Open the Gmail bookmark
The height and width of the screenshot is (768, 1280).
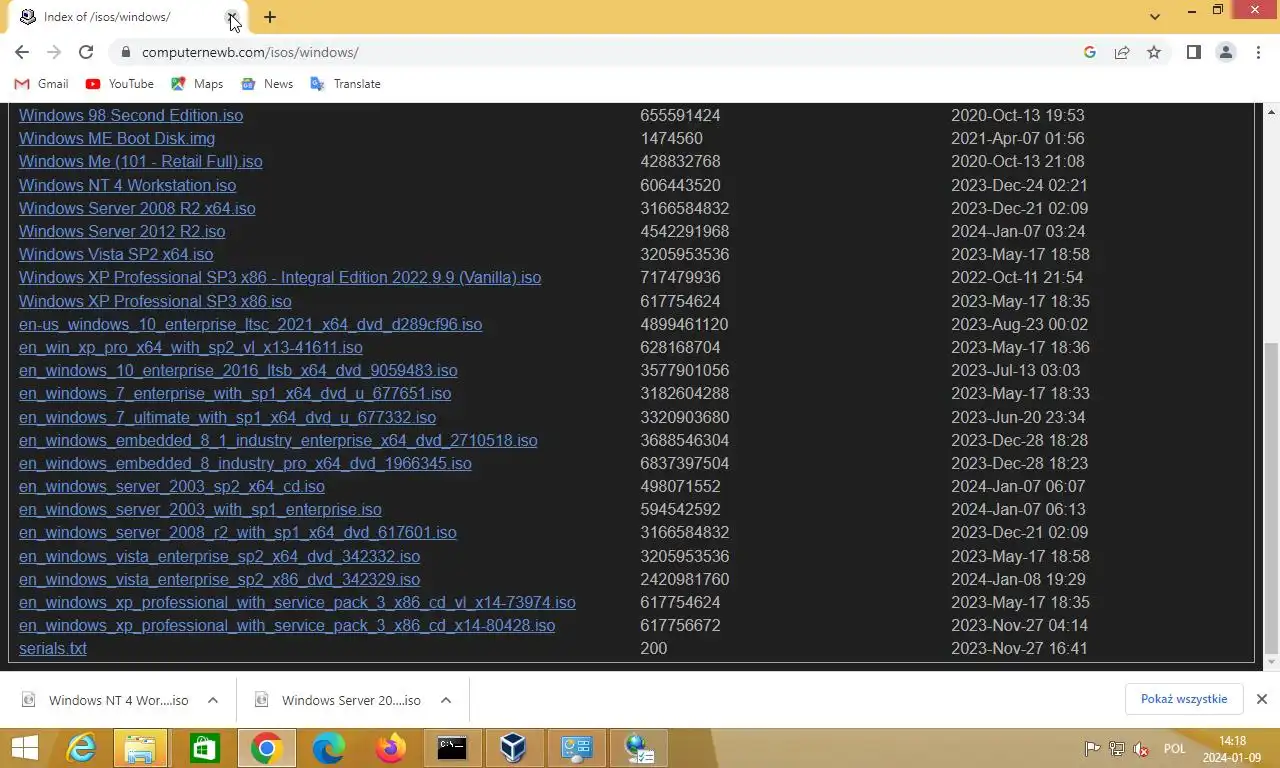(42, 84)
